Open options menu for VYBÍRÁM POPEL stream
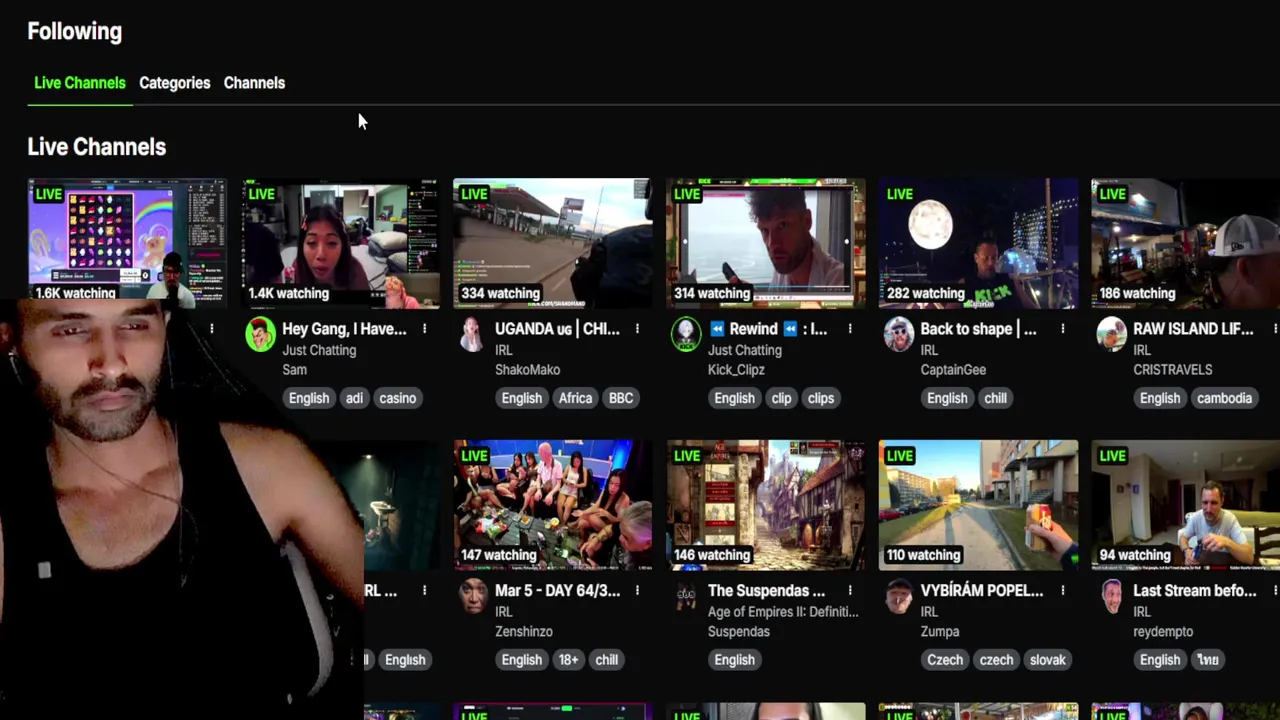This screenshot has height=720, width=1280. [x=1063, y=591]
